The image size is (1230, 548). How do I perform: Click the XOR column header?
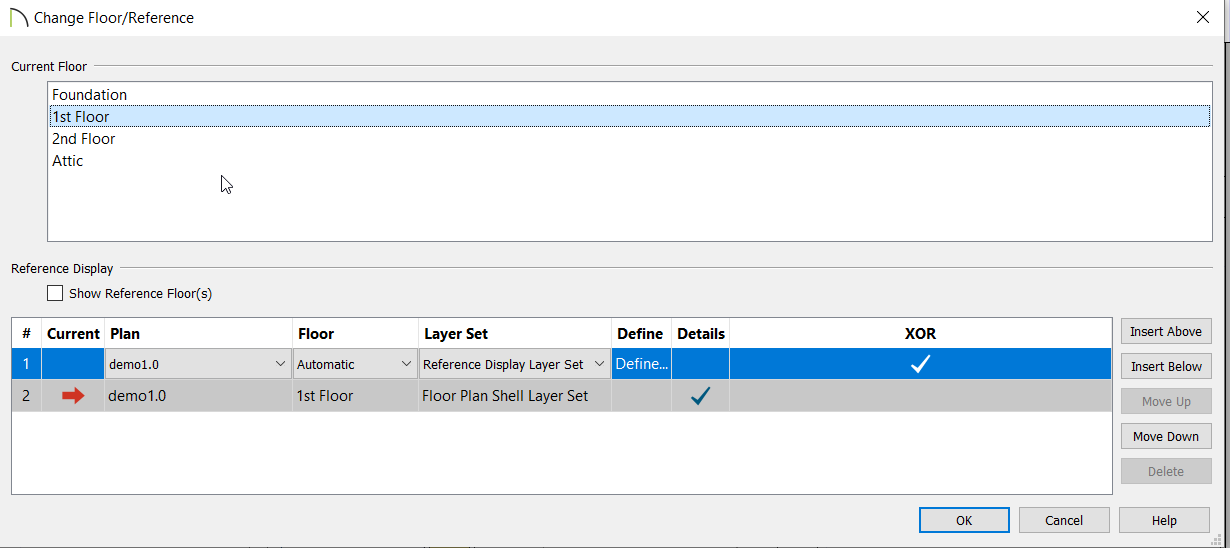[x=920, y=334]
